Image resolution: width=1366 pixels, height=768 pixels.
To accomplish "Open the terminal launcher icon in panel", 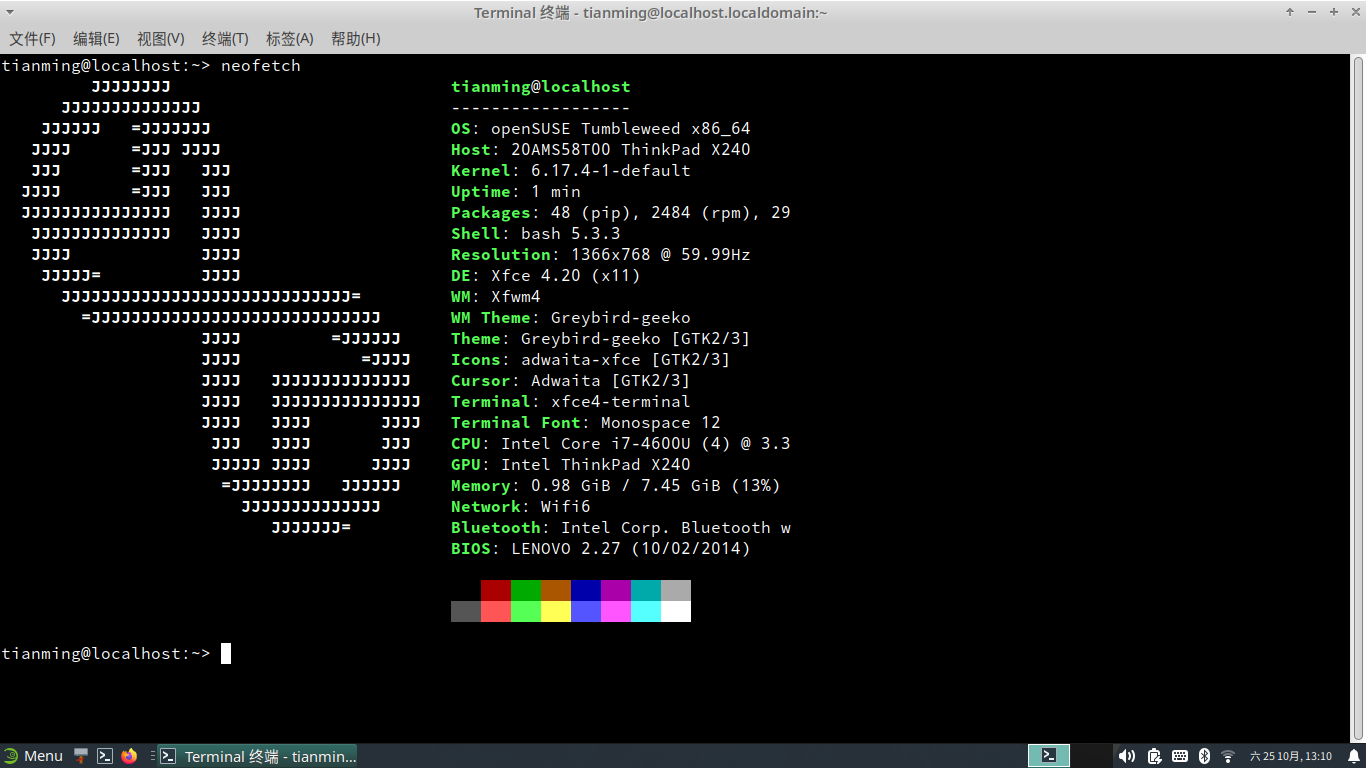I will tap(105, 756).
